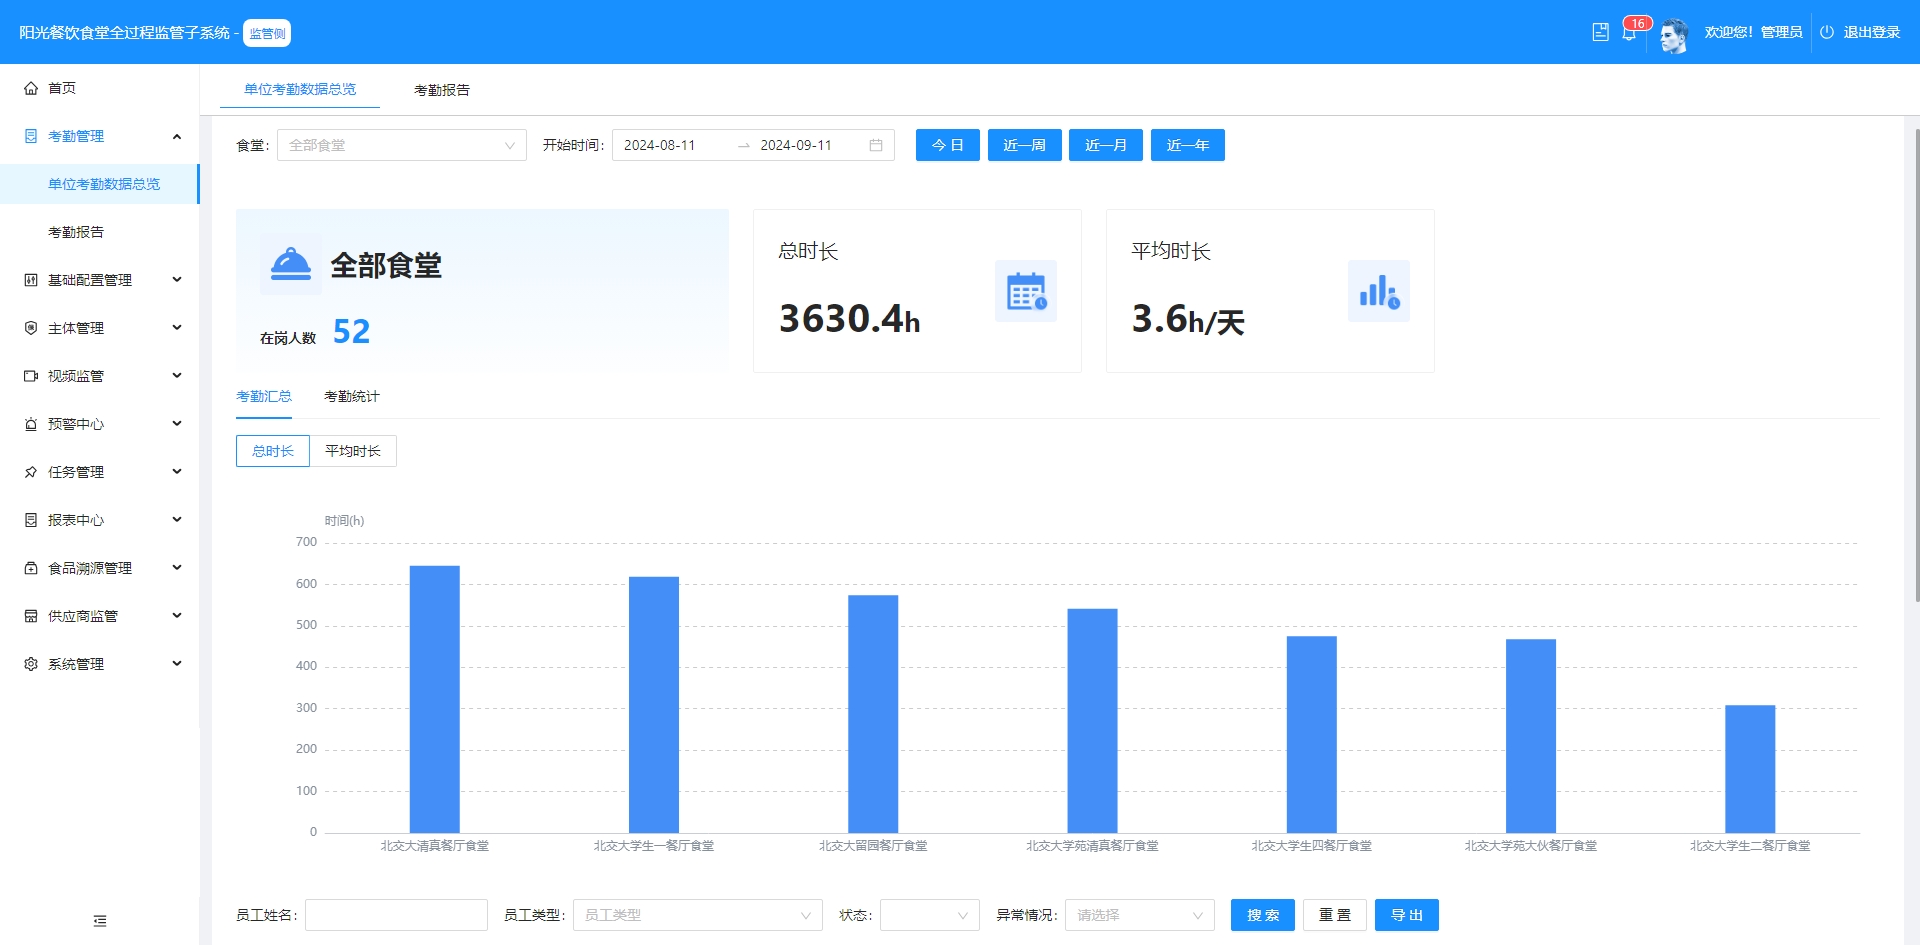Click the 北交大清真餐厅食堂 chart bar
This screenshot has height=945, width=1920.
(x=435, y=699)
